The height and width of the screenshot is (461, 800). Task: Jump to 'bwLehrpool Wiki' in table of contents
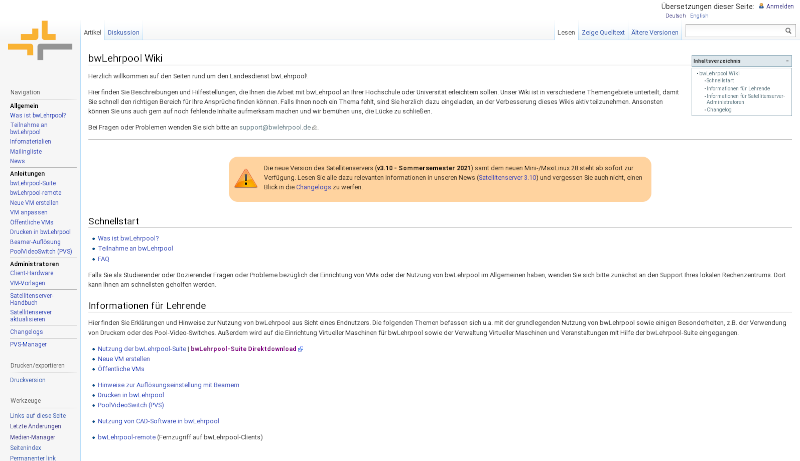point(719,73)
